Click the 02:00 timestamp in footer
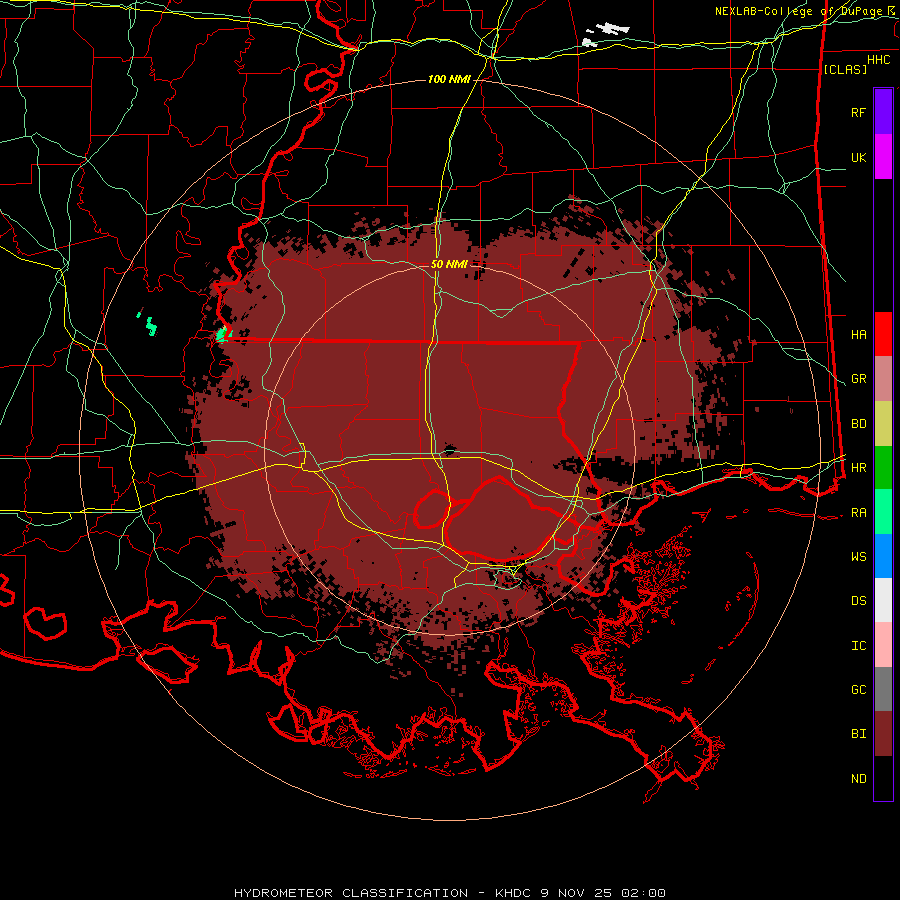The height and width of the screenshot is (900, 900). (643, 893)
